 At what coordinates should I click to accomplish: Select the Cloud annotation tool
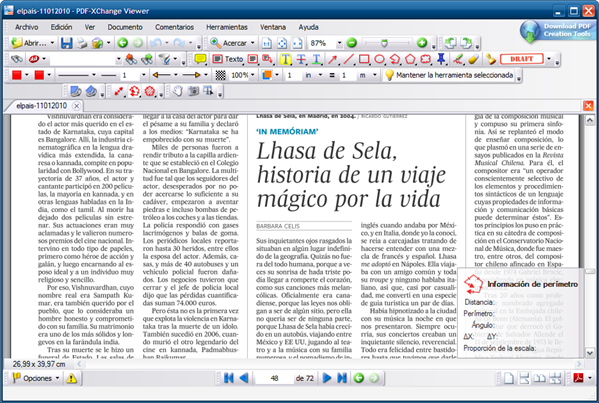[x=426, y=59]
